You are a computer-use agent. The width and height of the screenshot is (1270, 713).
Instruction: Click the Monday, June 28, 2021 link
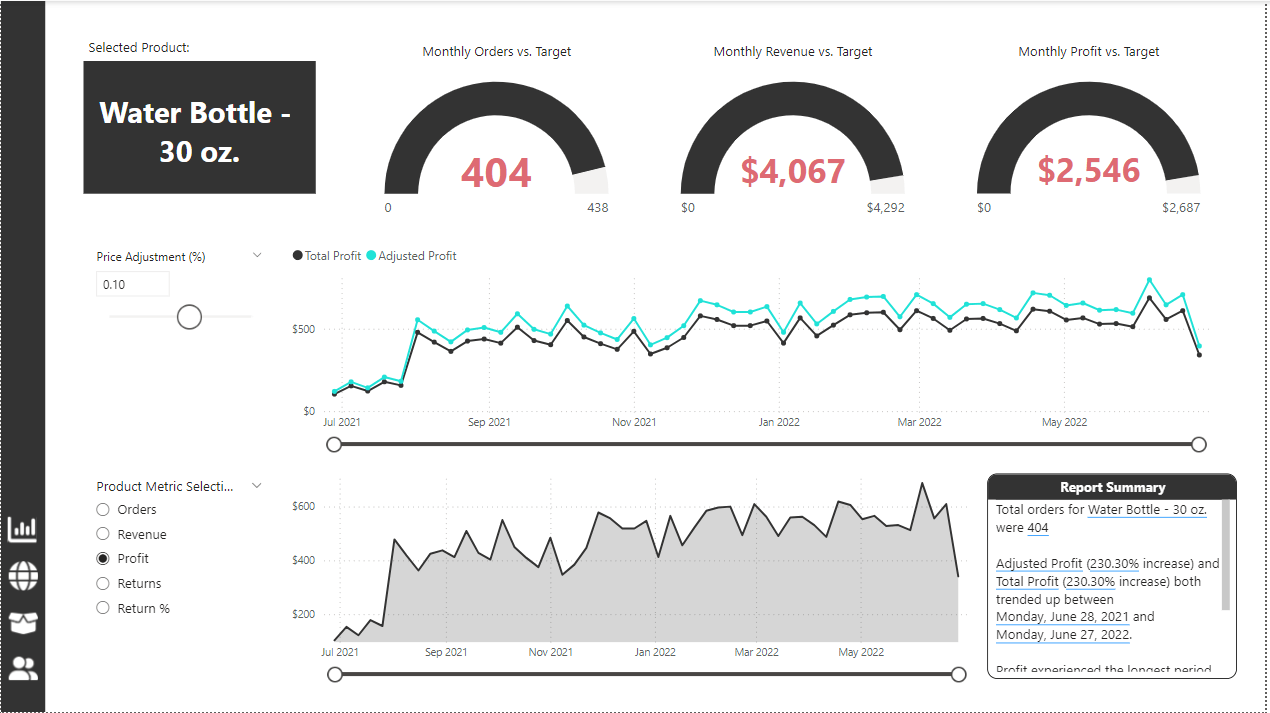pos(1062,617)
